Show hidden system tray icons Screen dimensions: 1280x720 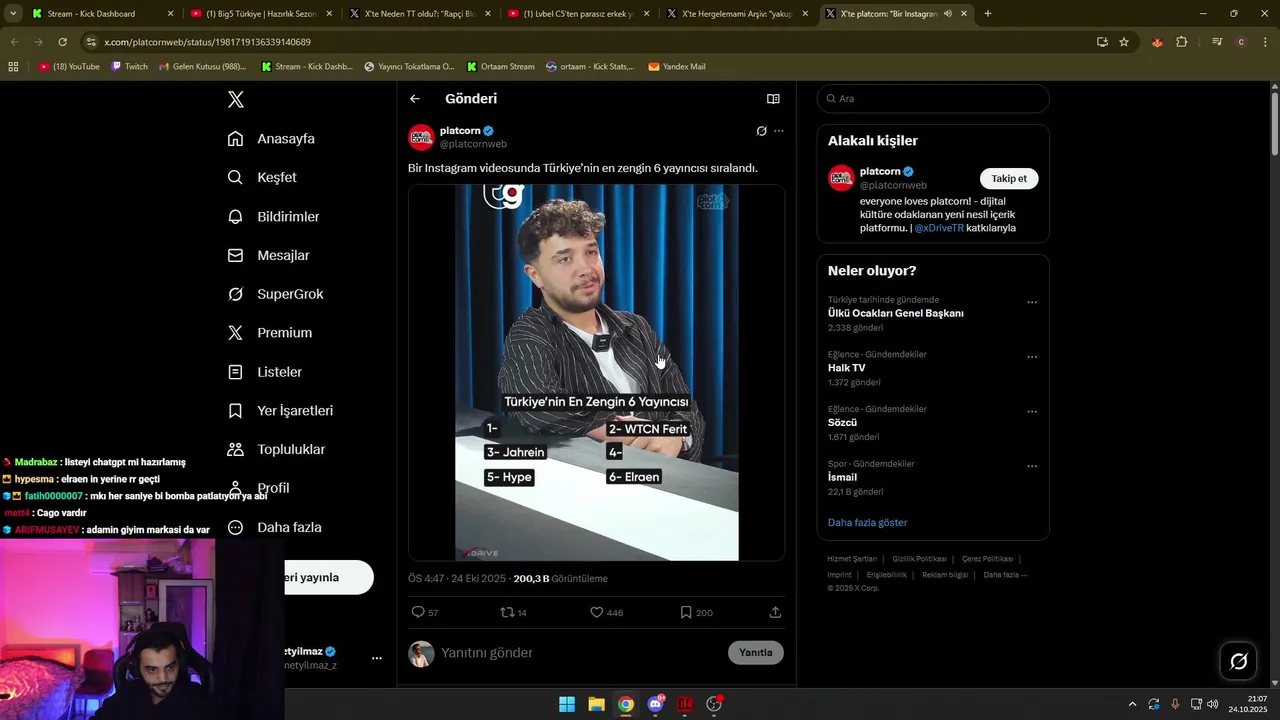click(1132, 704)
